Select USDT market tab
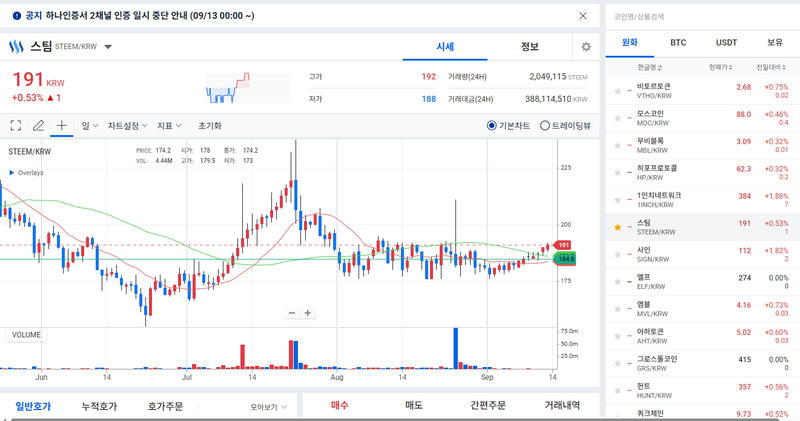Viewport: 800px width, 421px height. coord(726,43)
